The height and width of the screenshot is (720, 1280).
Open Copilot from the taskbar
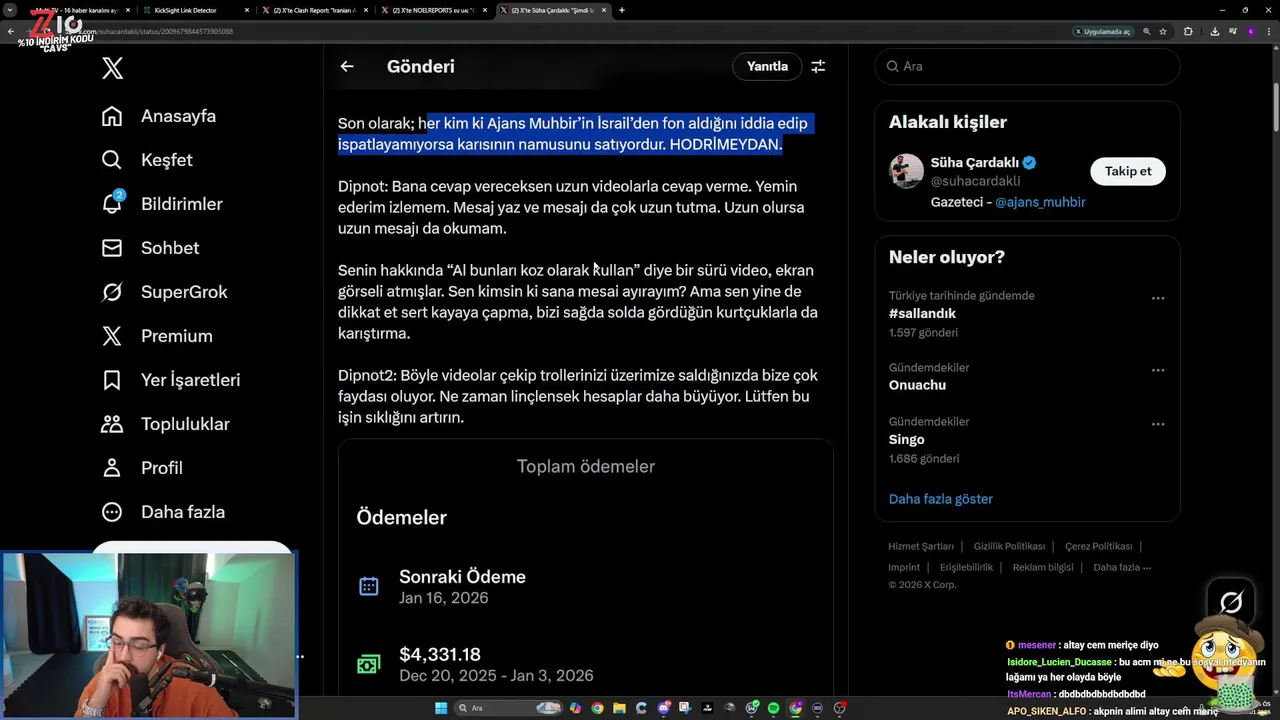click(575, 708)
